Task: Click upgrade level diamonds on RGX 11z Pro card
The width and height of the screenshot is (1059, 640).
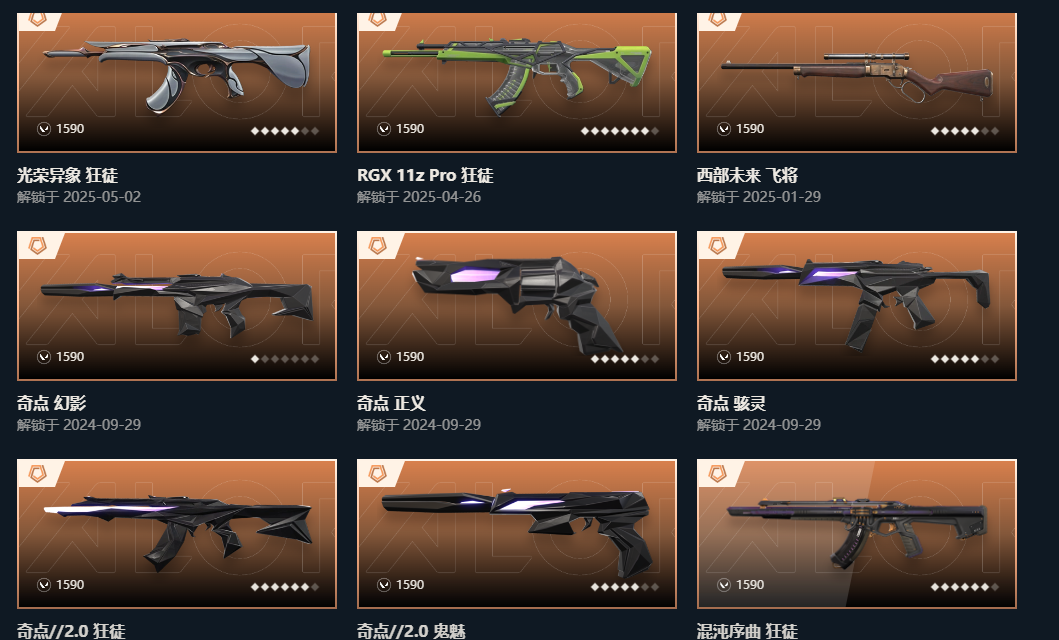Action: pyautogui.click(x=620, y=131)
